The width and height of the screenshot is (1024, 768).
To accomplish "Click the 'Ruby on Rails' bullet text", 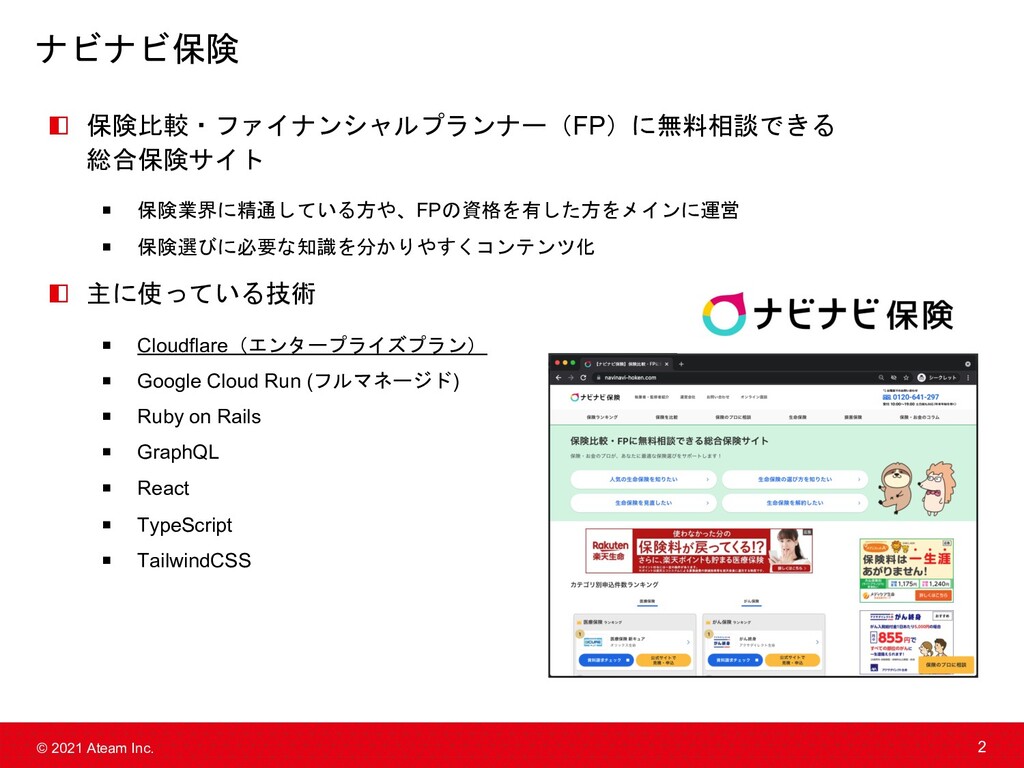I will (x=199, y=417).
